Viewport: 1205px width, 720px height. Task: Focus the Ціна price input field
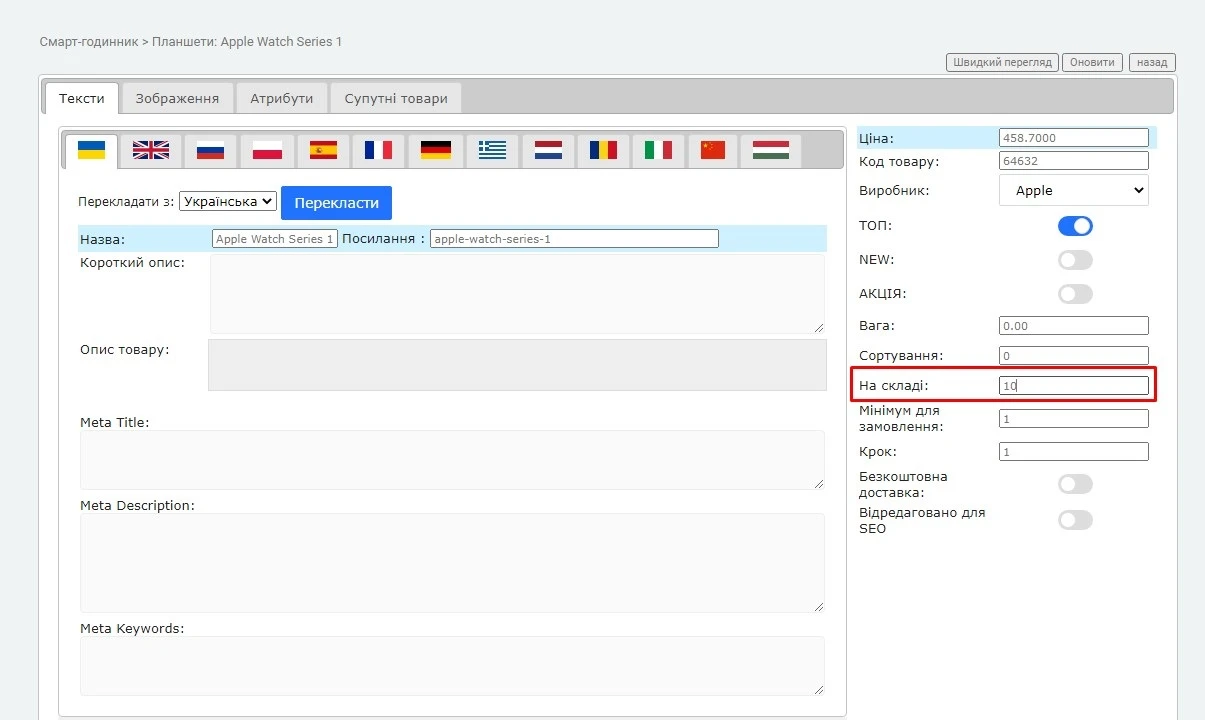click(x=1073, y=138)
